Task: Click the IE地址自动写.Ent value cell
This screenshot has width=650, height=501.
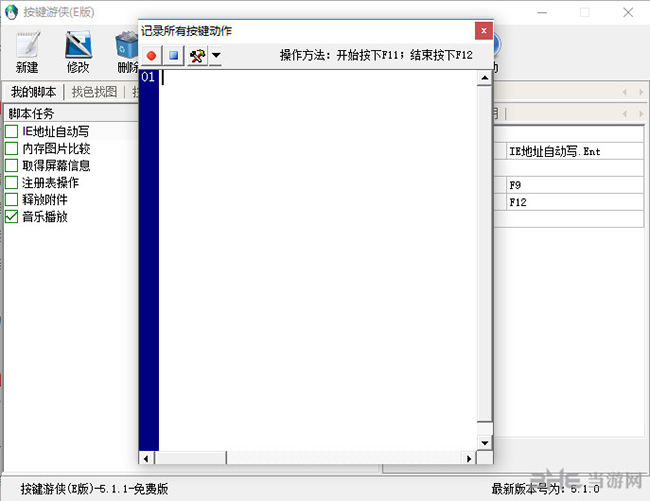Action: [x=575, y=151]
